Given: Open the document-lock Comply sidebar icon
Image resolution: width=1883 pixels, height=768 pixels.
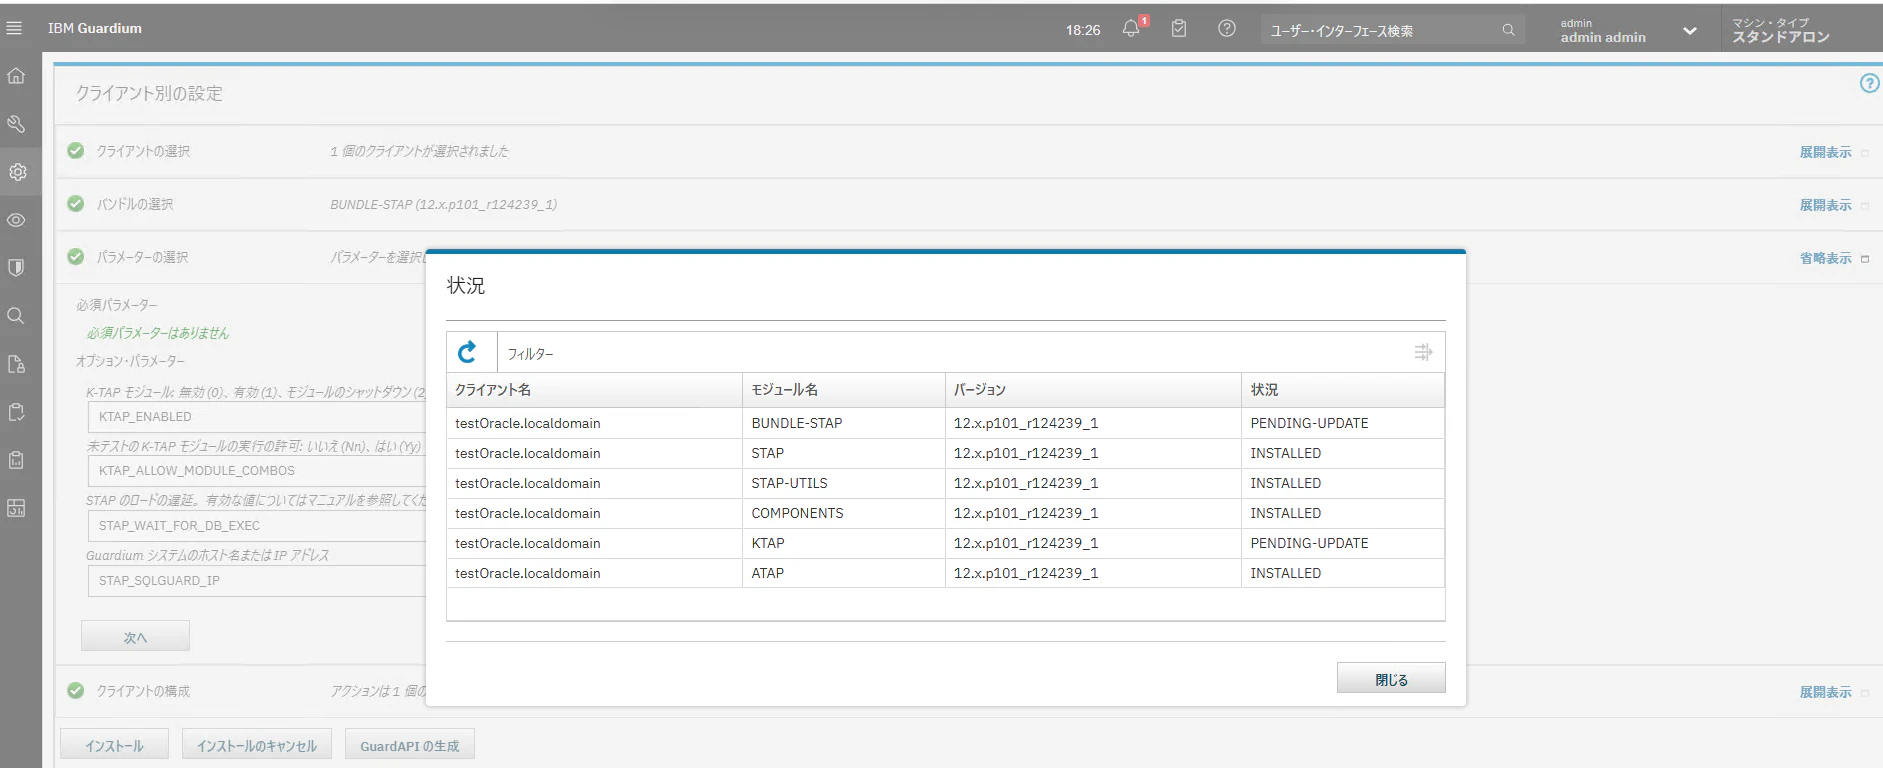Looking at the screenshot, I should click(x=16, y=364).
